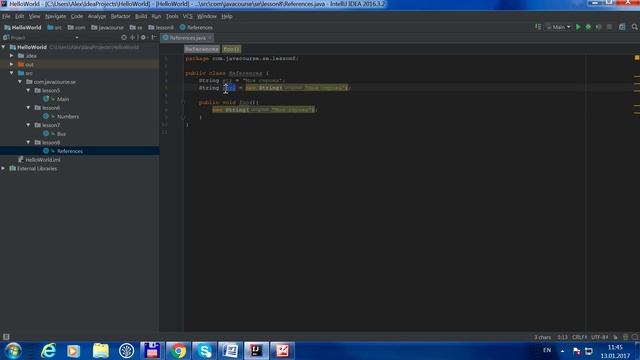This screenshot has height=360, width=640.
Task: Open the Main run configuration dropdown
Action: click(559, 27)
